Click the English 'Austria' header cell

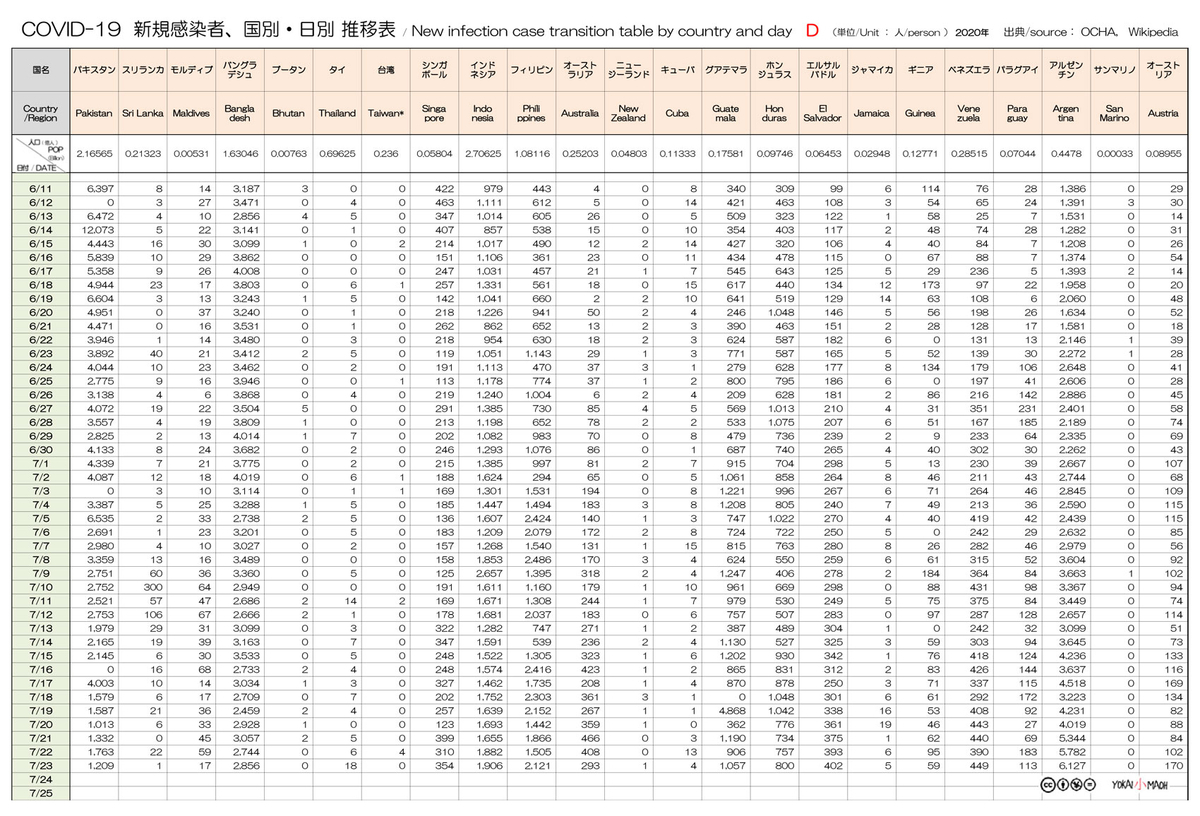(1163, 114)
